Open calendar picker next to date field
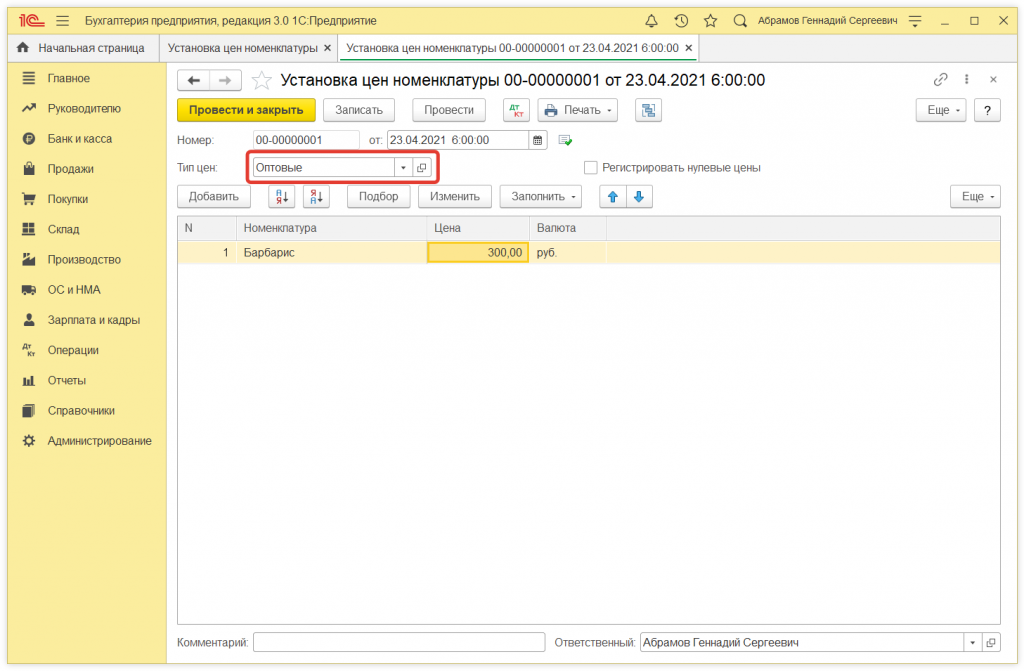The width and height of the screenshot is (1024, 671). tap(538, 140)
